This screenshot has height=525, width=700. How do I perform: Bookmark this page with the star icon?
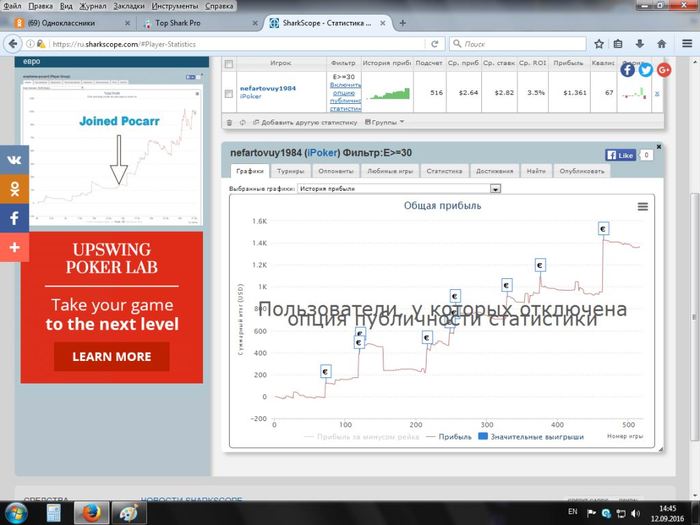coord(599,44)
